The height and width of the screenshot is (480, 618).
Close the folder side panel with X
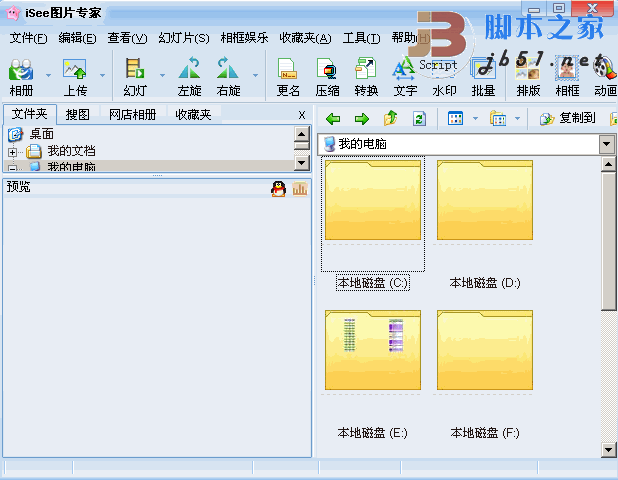302,115
